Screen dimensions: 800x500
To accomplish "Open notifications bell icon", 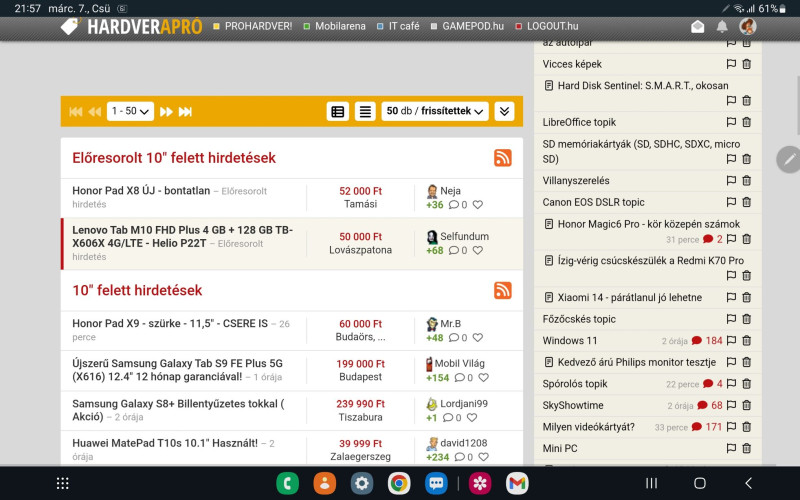I will (x=722, y=27).
